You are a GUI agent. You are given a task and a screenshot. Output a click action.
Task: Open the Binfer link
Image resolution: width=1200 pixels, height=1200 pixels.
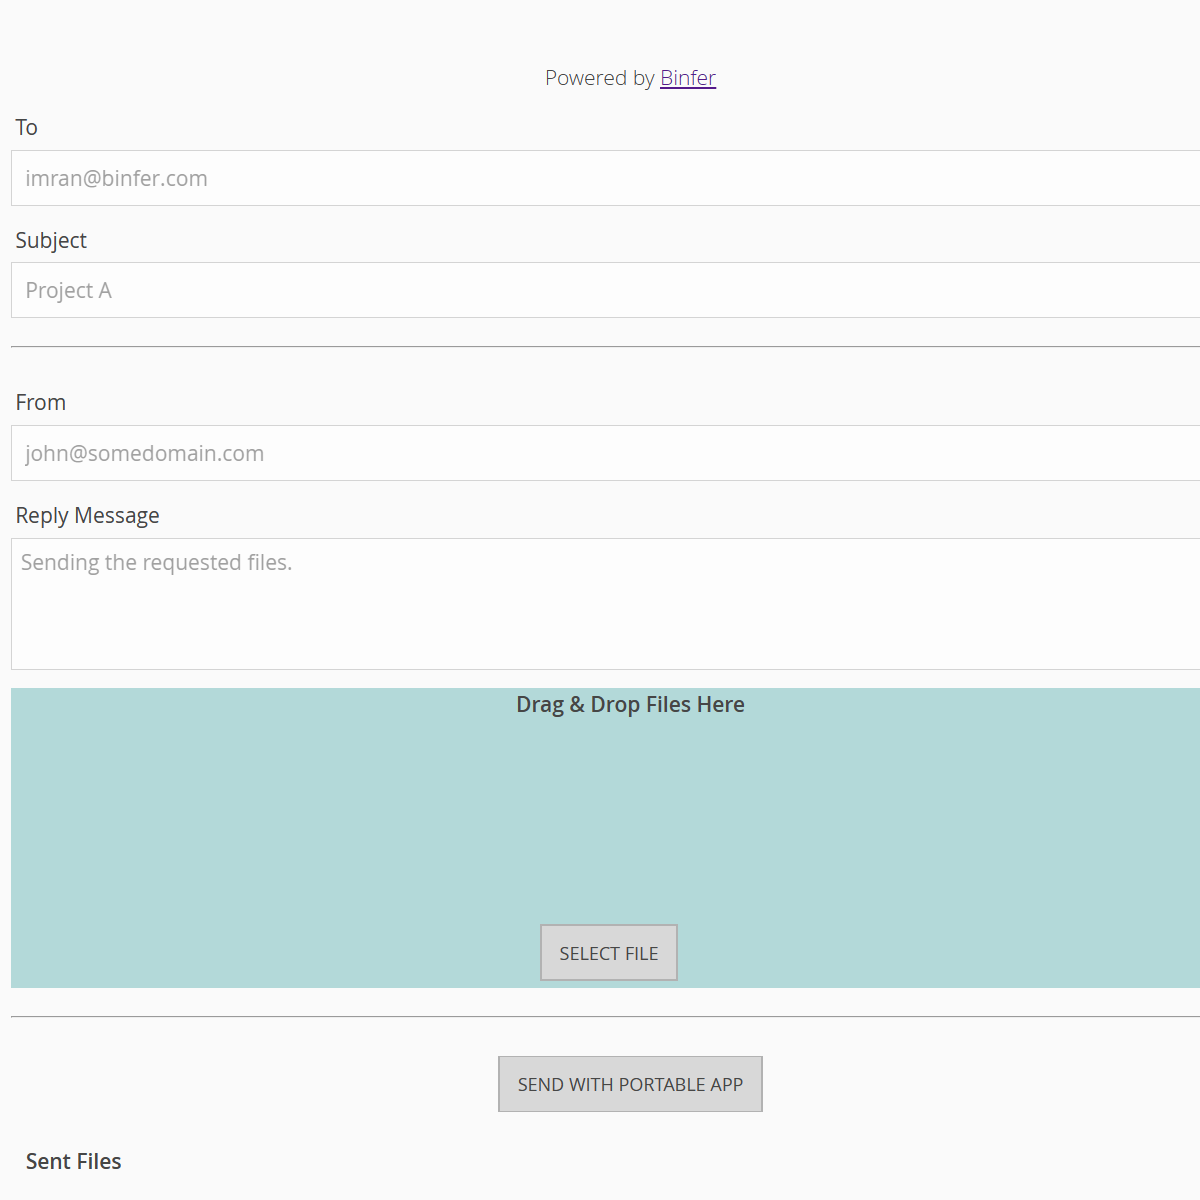[x=687, y=78]
